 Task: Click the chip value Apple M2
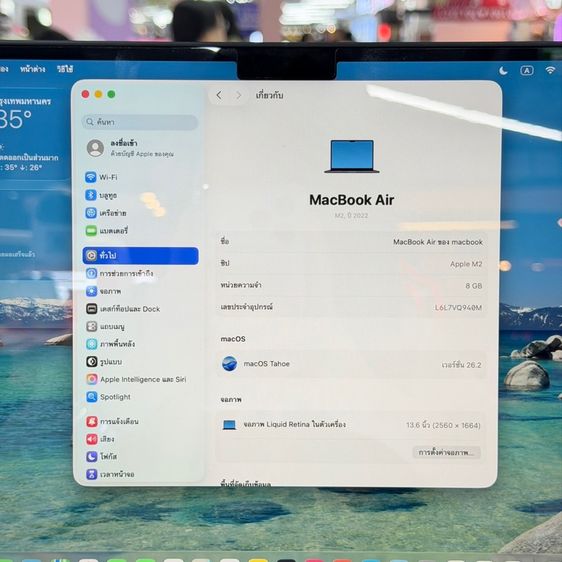pyautogui.click(x=466, y=264)
